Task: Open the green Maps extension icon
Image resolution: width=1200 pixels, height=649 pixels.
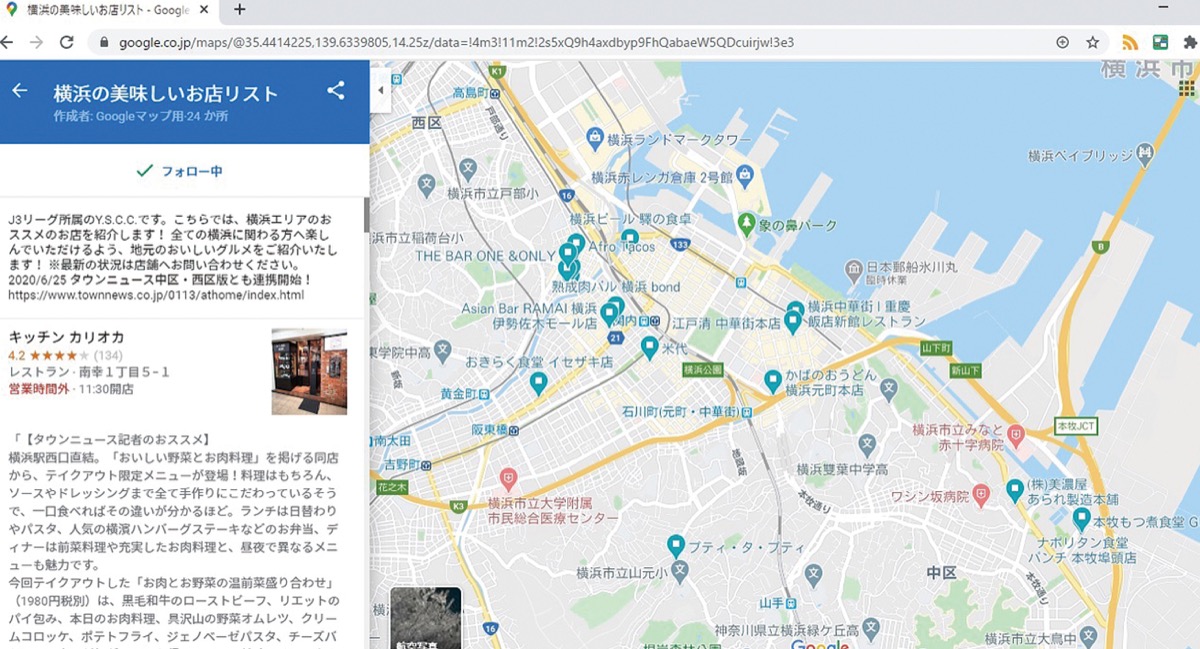Action: (1161, 43)
